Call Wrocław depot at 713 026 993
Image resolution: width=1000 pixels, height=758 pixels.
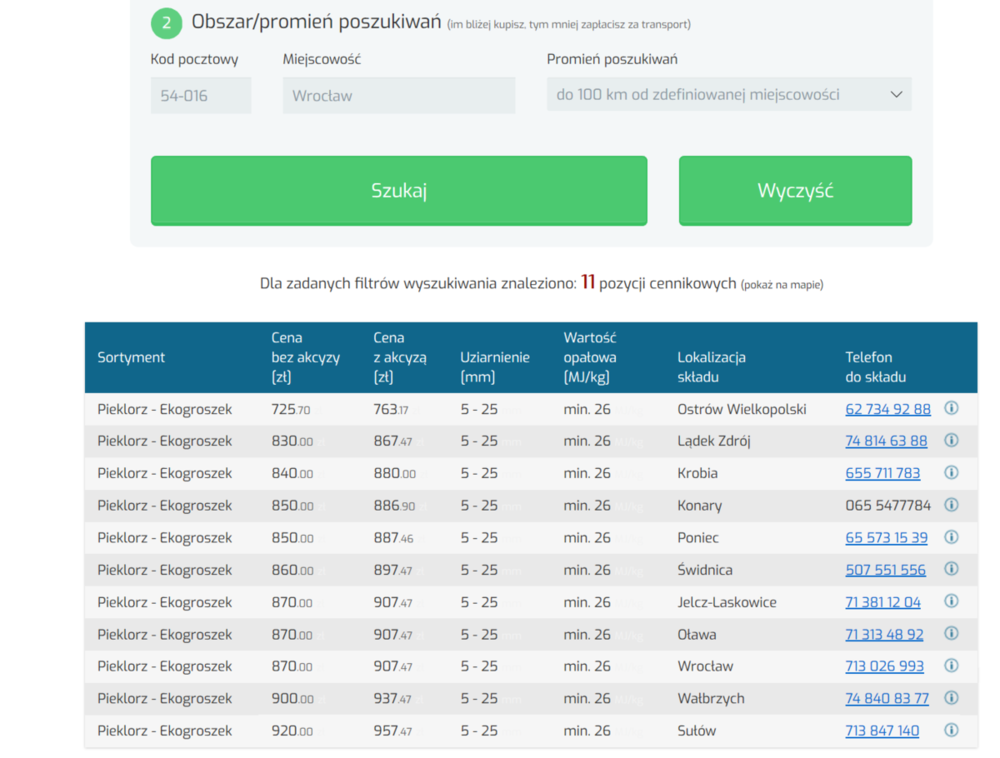[884, 666]
